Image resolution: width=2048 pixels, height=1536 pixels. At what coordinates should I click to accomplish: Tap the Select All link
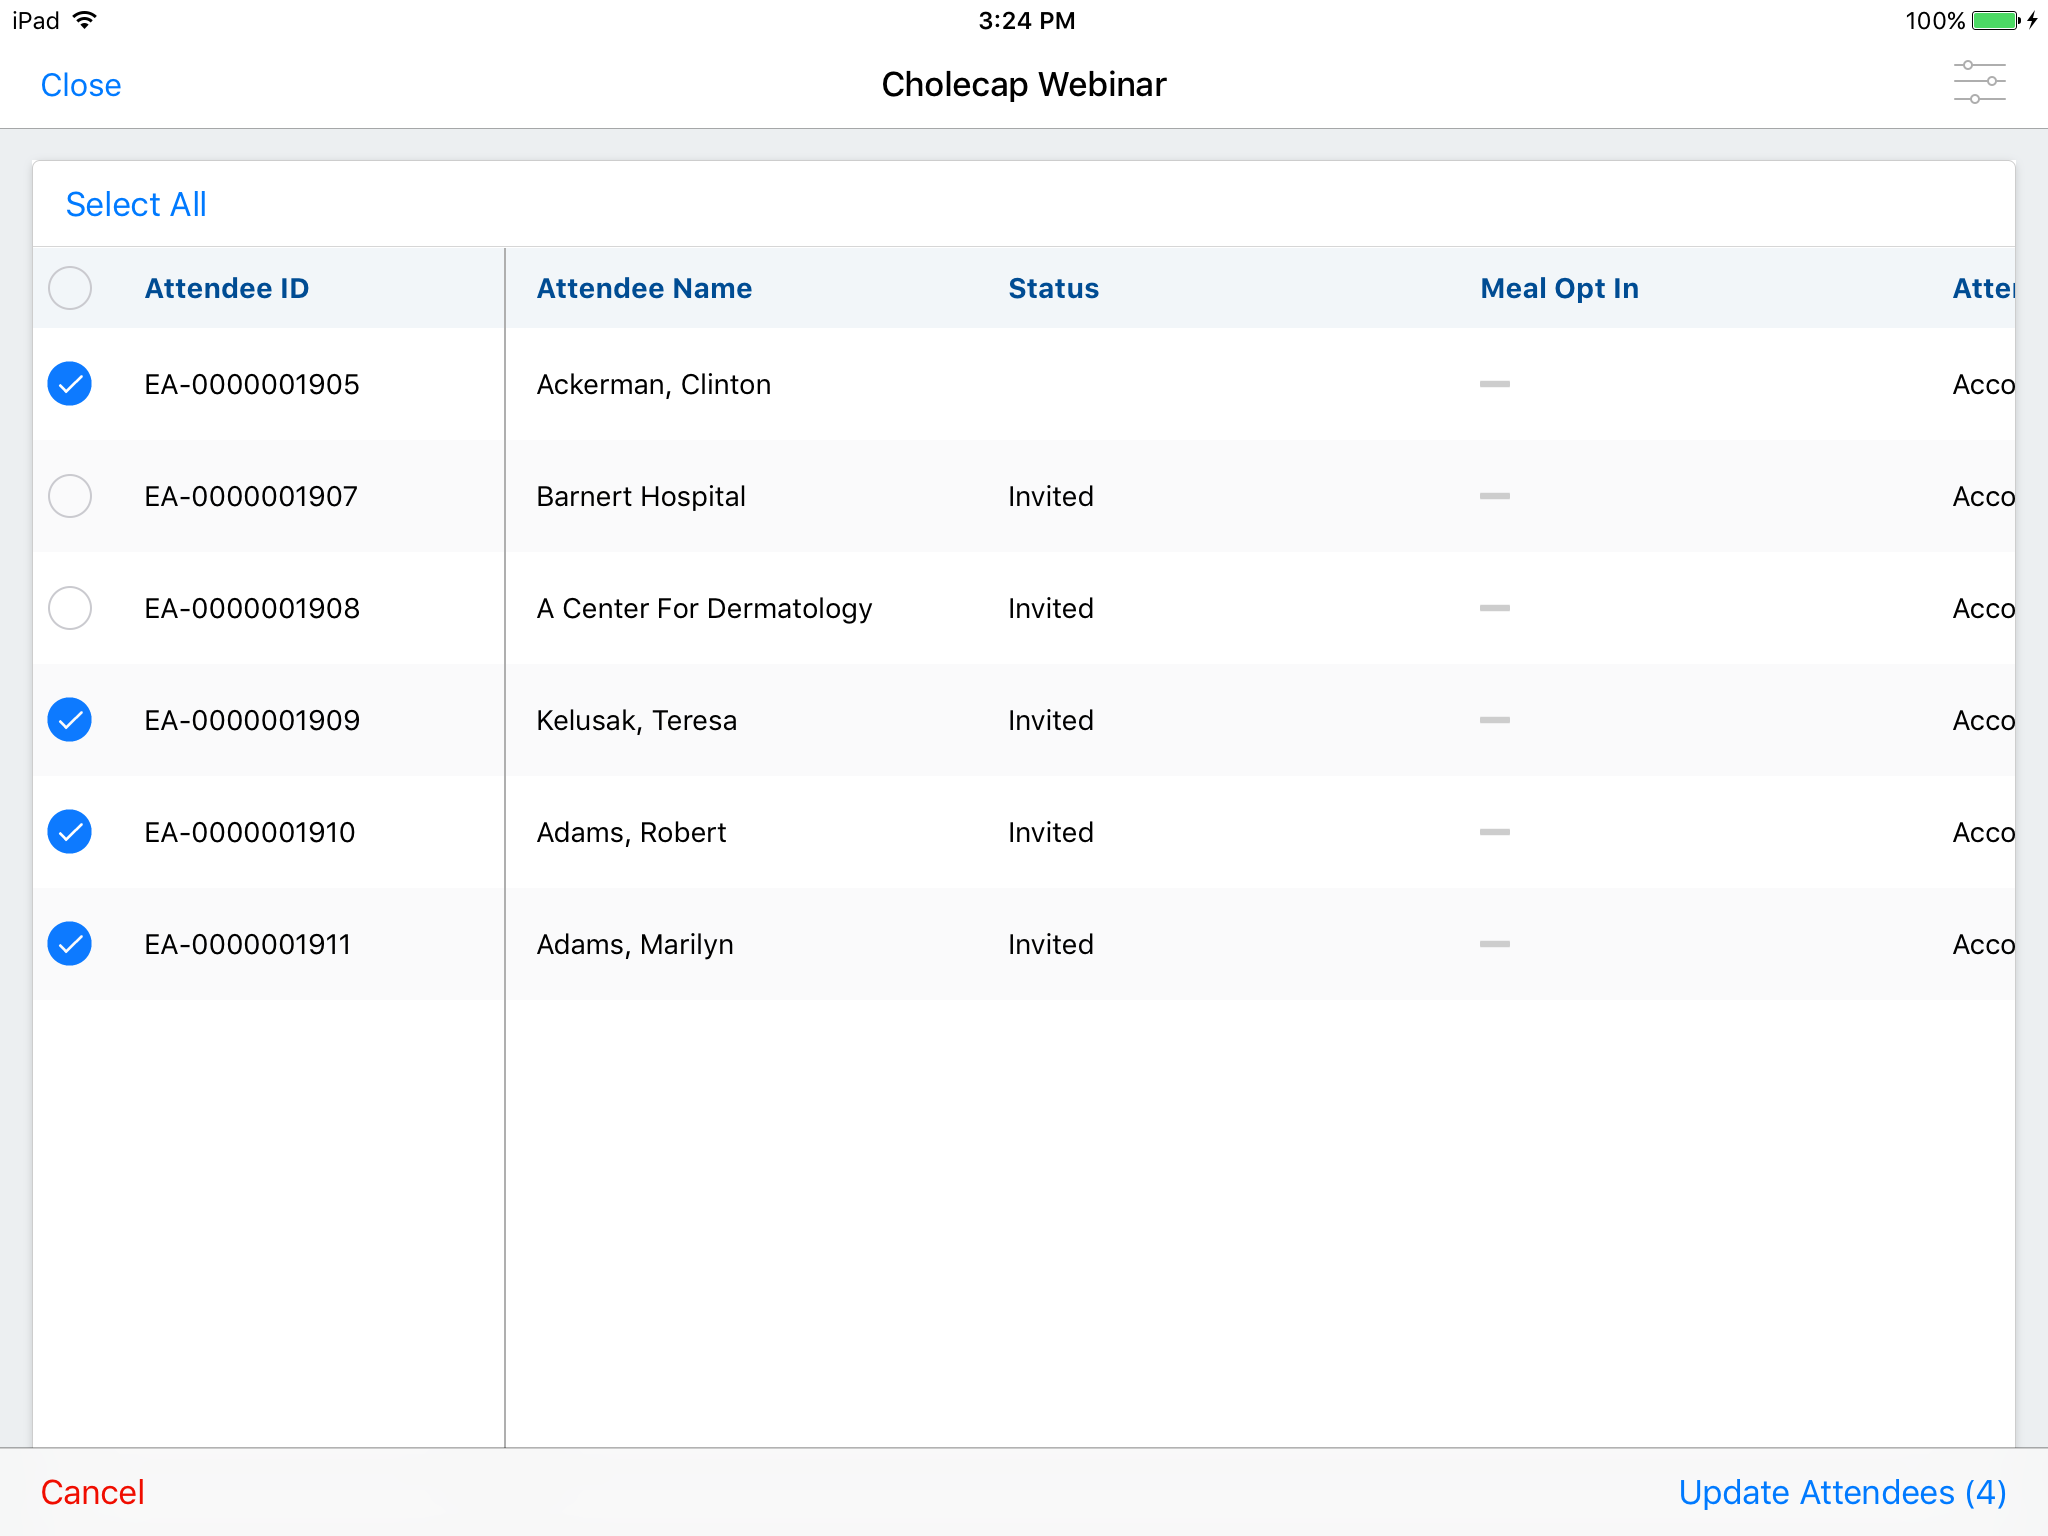tap(136, 204)
